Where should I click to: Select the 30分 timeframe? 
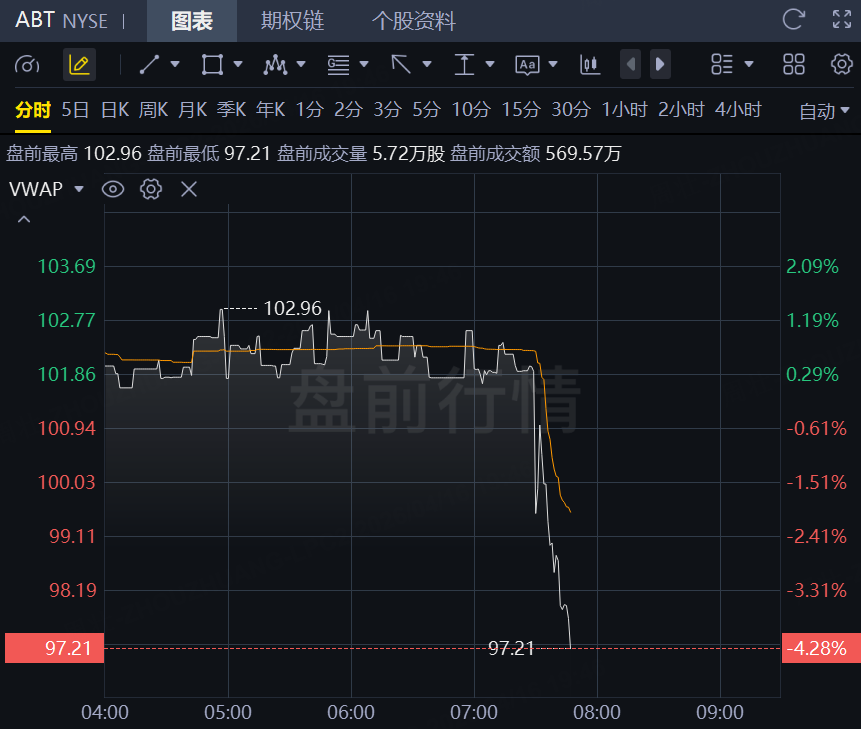(571, 110)
